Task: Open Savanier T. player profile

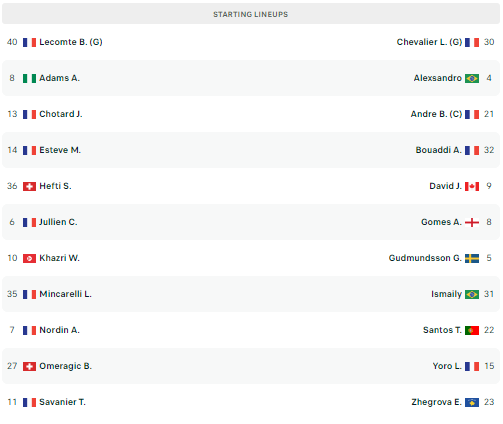Action: [x=62, y=402]
